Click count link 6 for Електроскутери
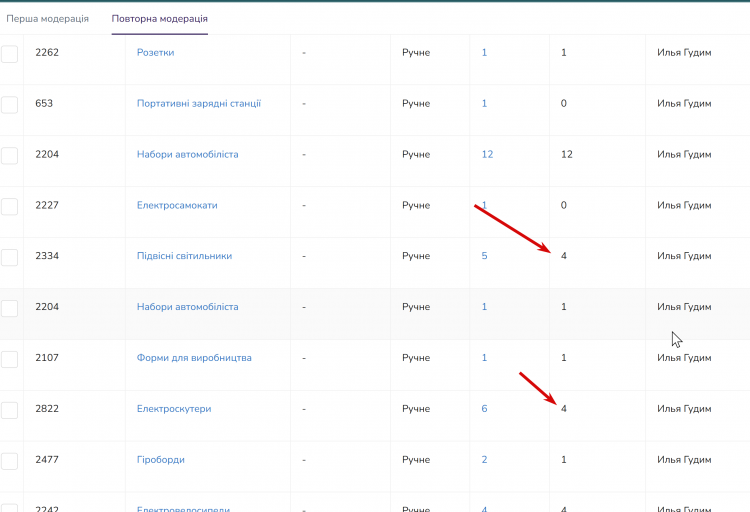This screenshot has width=750, height=512. point(484,409)
